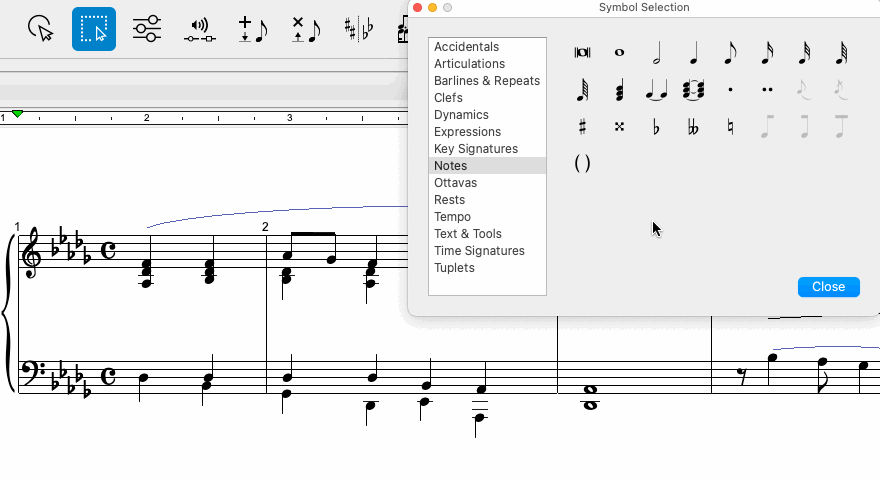Pick the tied chords symbol
Screen dimensions: 880x480
pyautogui.click(x=693, y=90)
